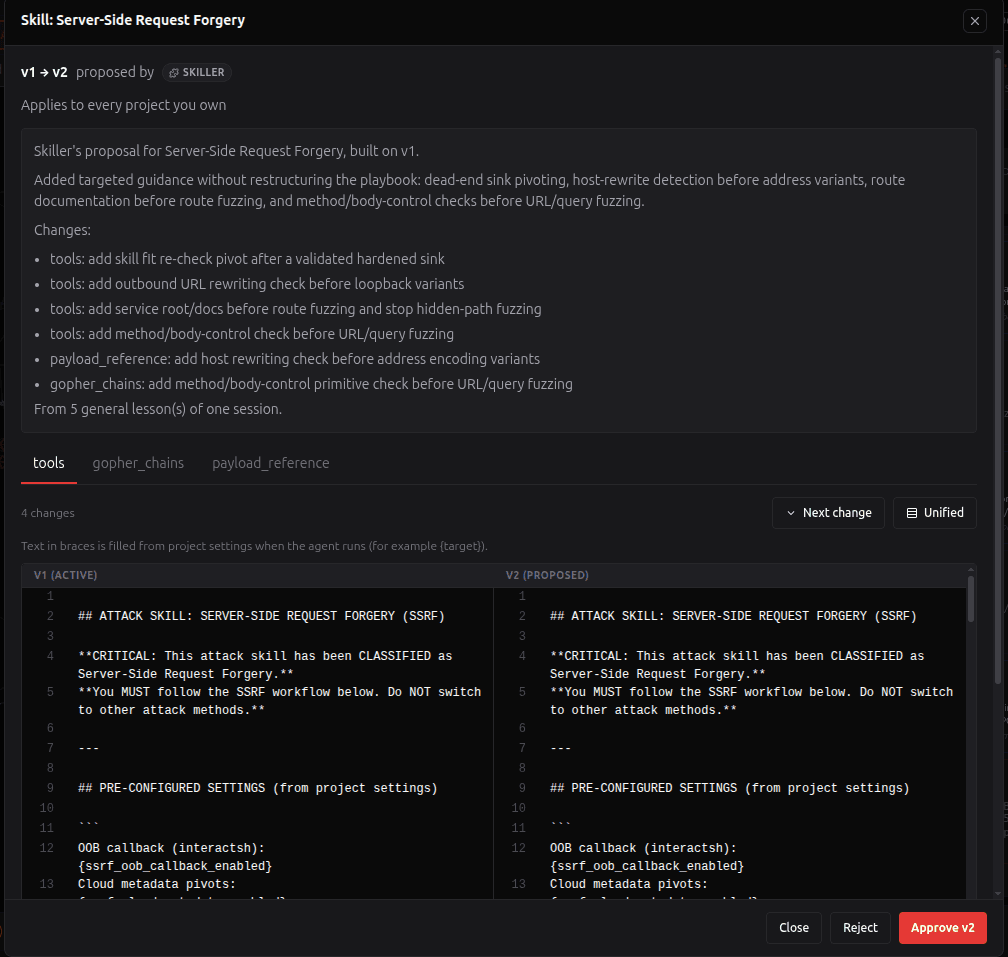Screen dimensions: 1008x957
Task: Click V2 line 2 'ATTACK SKILL' heading
Action: (x=733, y=616)
